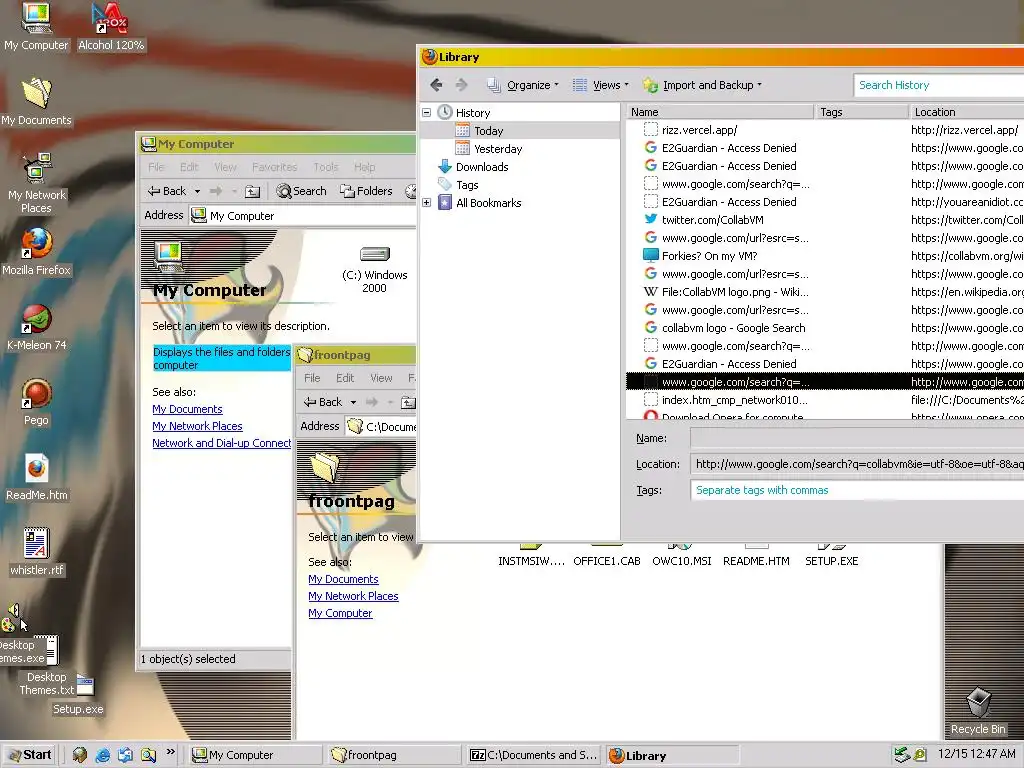
Task: Open Back history dropdown arrow in My Computer
Action: (x=197, y=191)
